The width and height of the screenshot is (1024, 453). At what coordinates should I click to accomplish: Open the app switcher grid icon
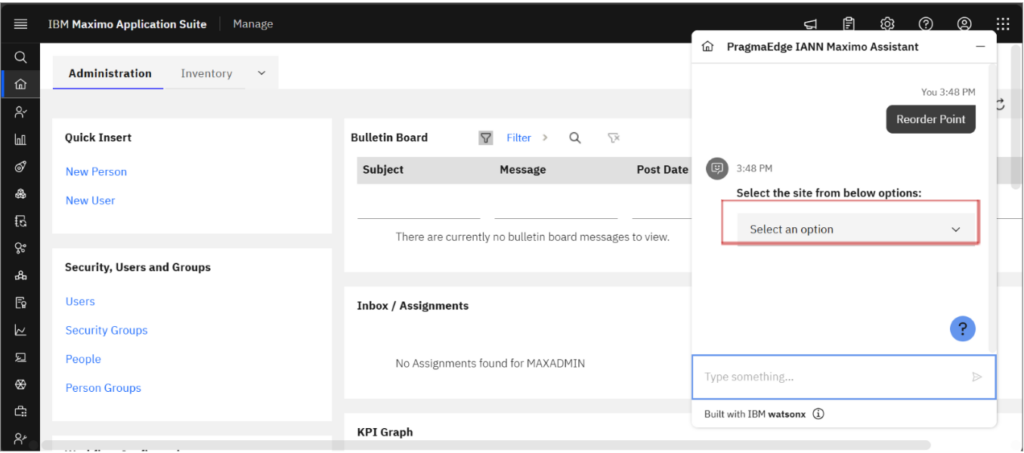pyautogui.click(x=1002, y=24)
